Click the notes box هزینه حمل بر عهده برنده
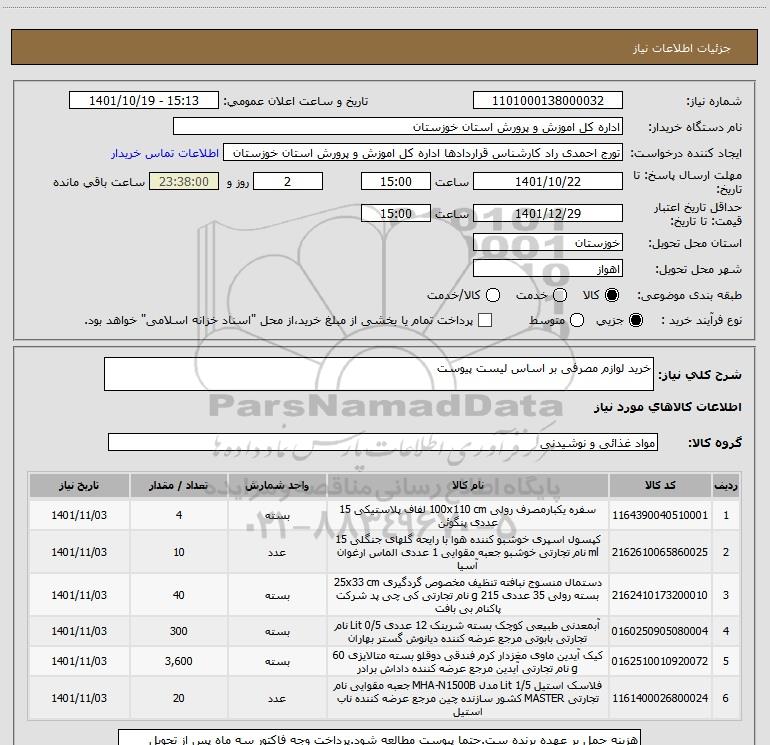Viewport: 770px width, 745px height. [380, 738]
